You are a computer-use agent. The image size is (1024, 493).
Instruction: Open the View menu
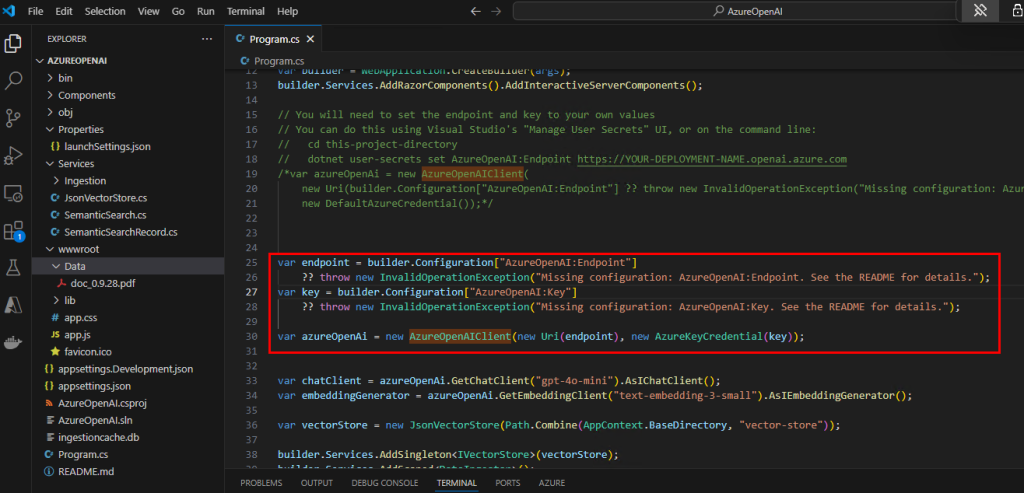148,11
